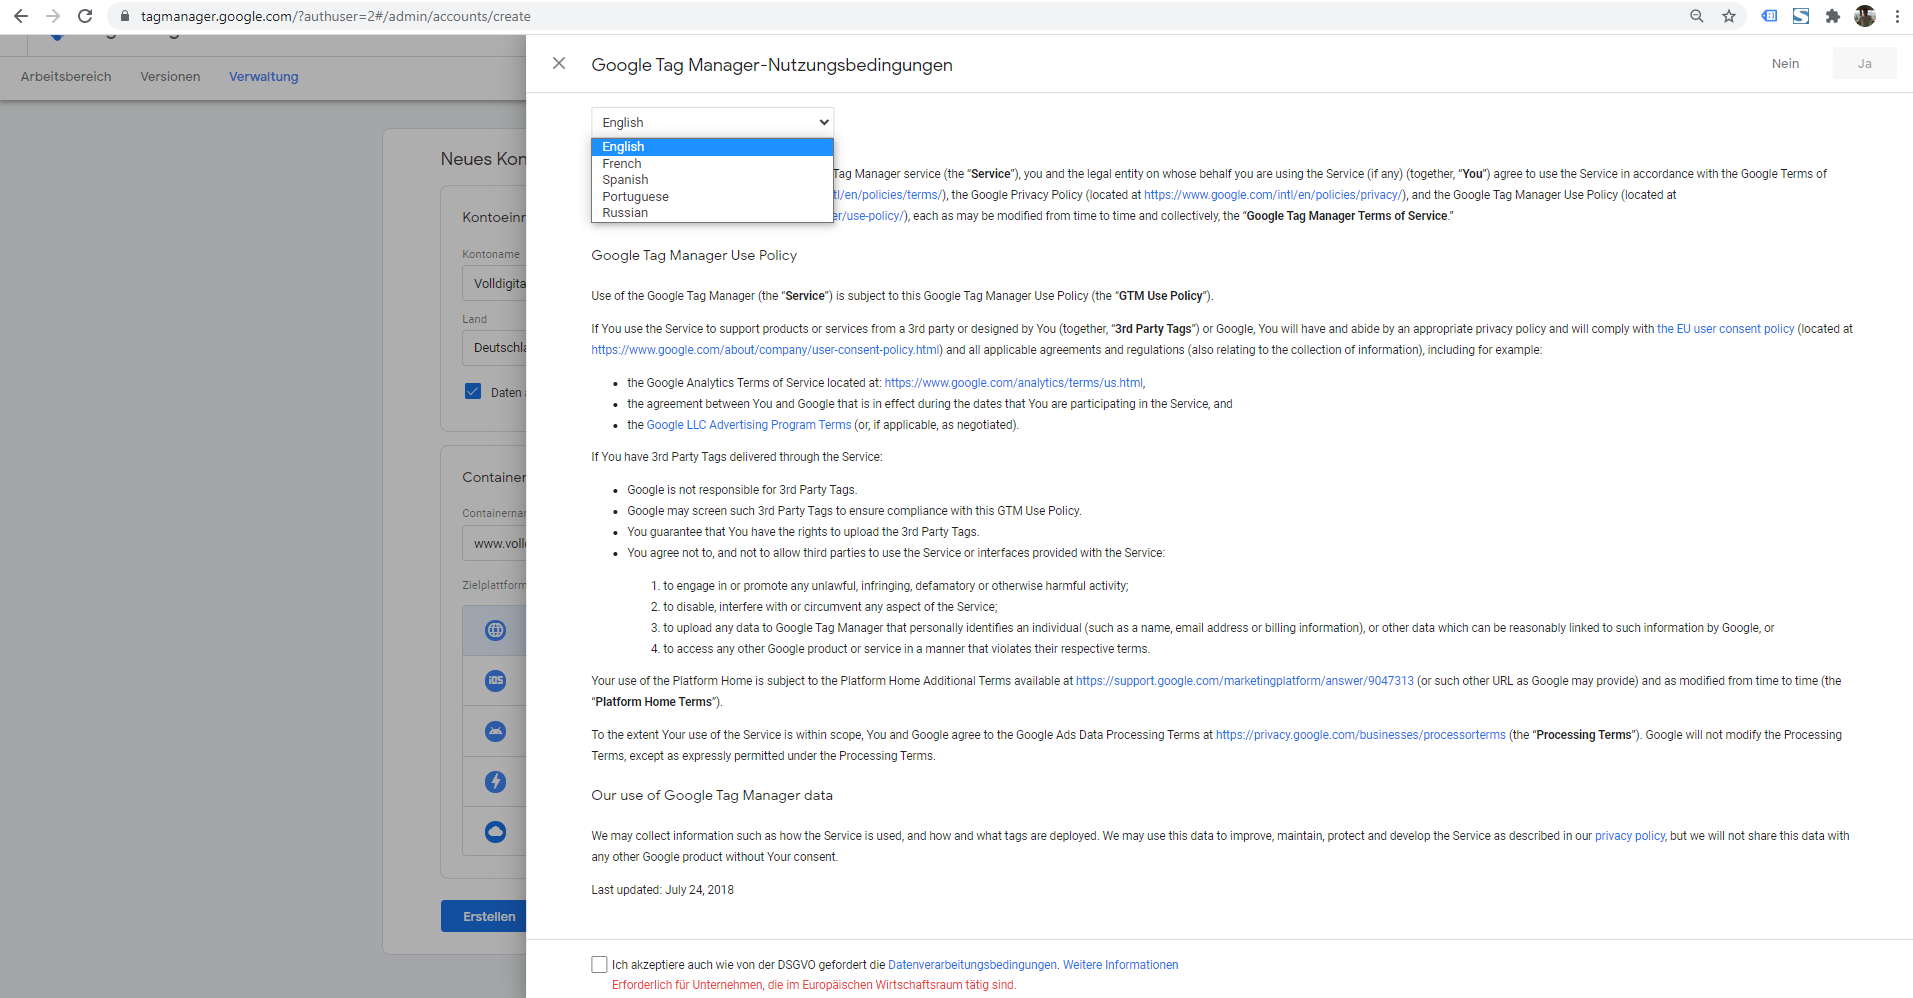Uncheck the Daten checkbox in Kontoeinrichtung
The image size is (1913, 998).
pyautogui.click(x=473, y=391)
